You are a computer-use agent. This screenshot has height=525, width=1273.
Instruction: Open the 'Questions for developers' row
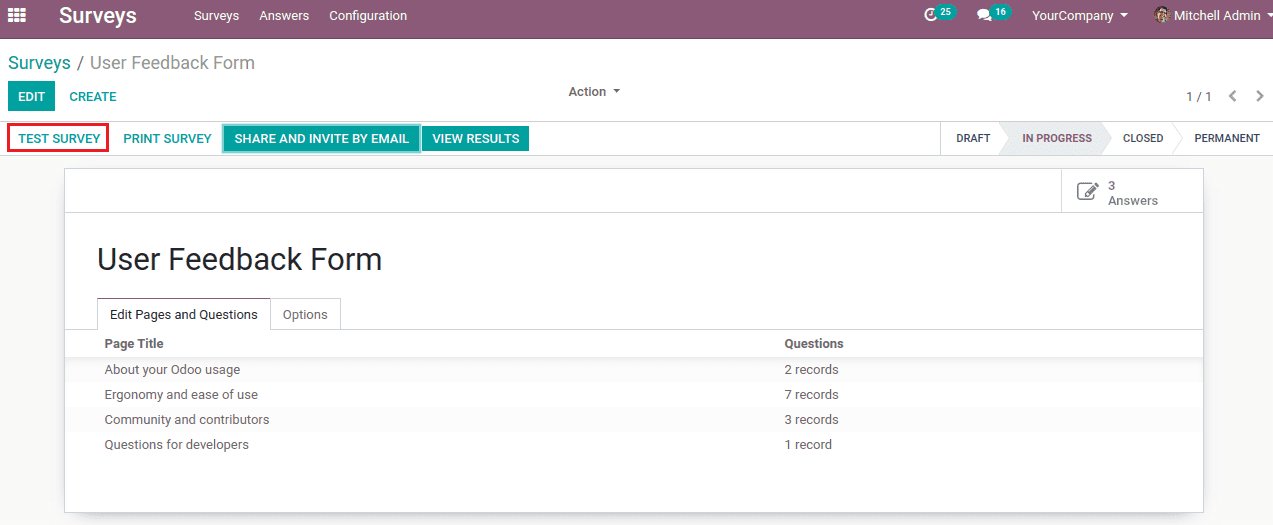pos(634,445)
